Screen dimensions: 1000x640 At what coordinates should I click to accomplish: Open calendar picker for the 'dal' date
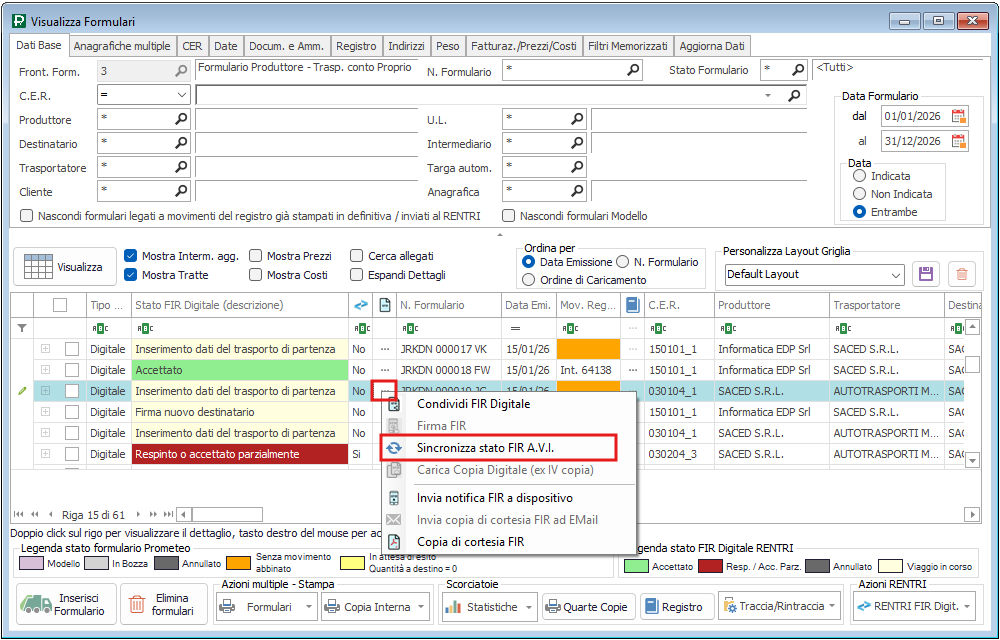[959, 116]
